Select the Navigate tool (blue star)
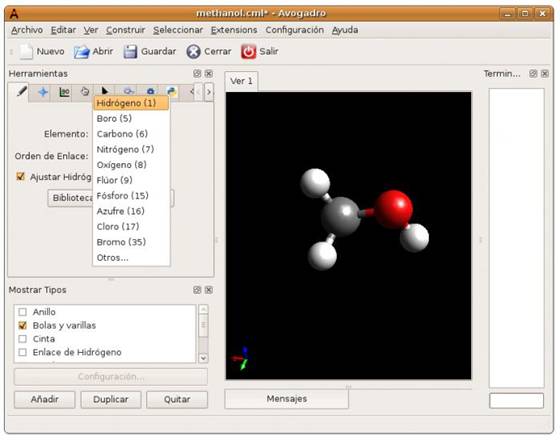Screen dimensions: 560x440 coord(43,92)
